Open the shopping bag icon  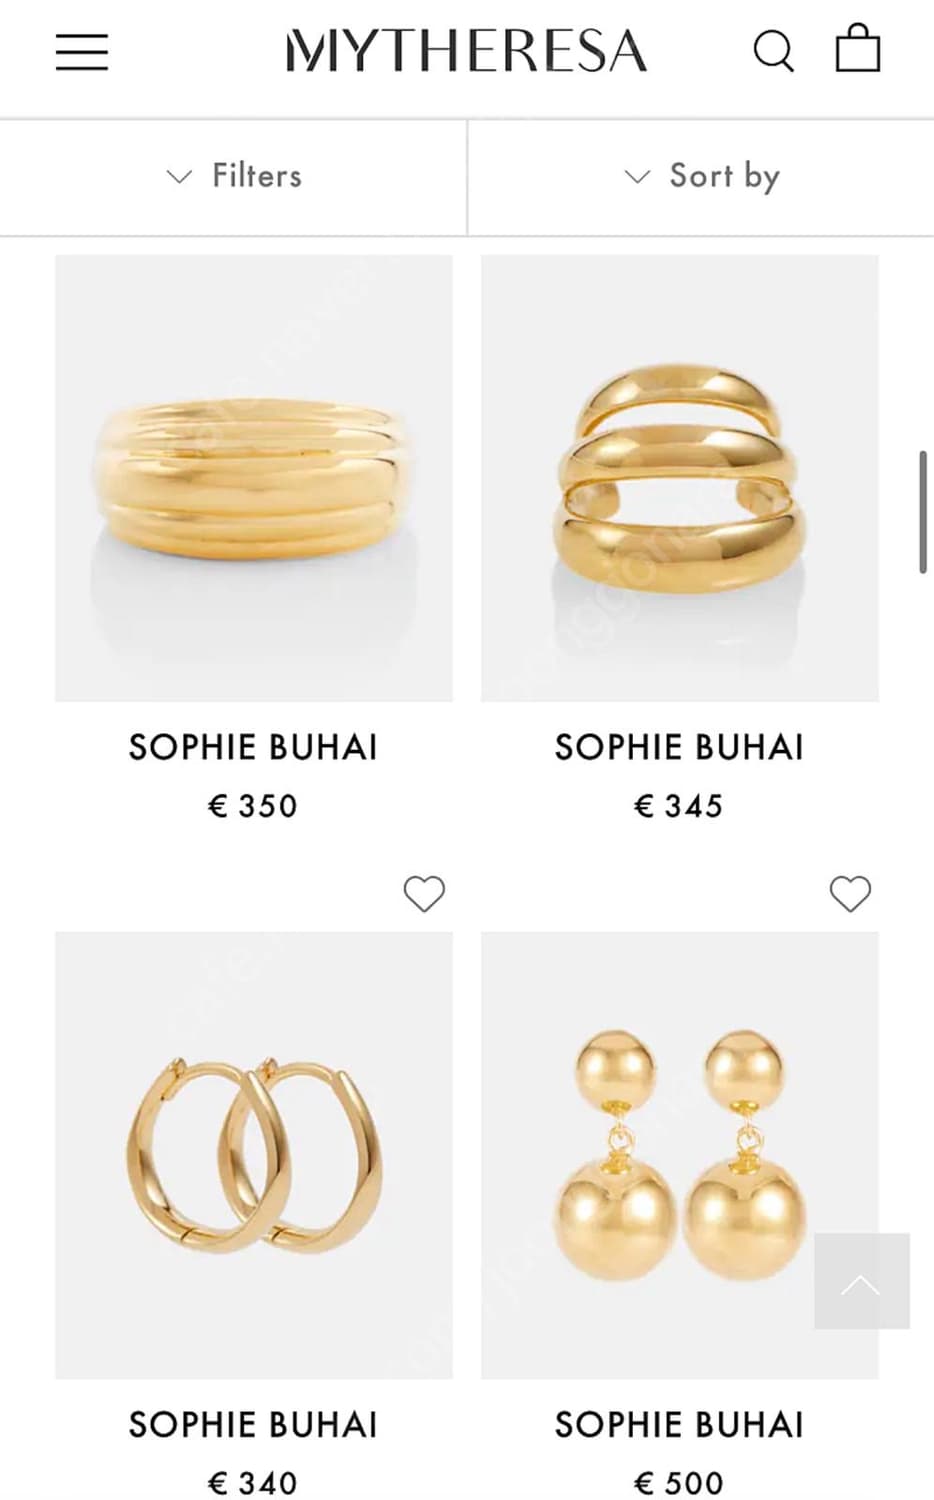[857, 49]
